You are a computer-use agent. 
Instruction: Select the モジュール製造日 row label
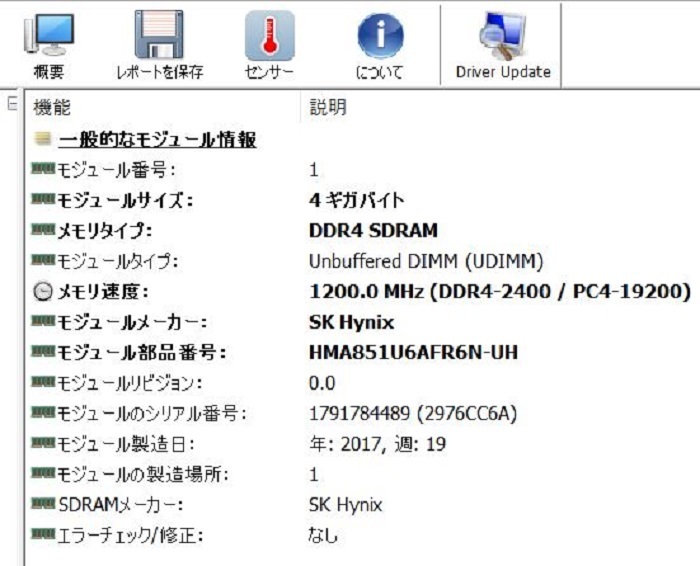pos(125,444)
